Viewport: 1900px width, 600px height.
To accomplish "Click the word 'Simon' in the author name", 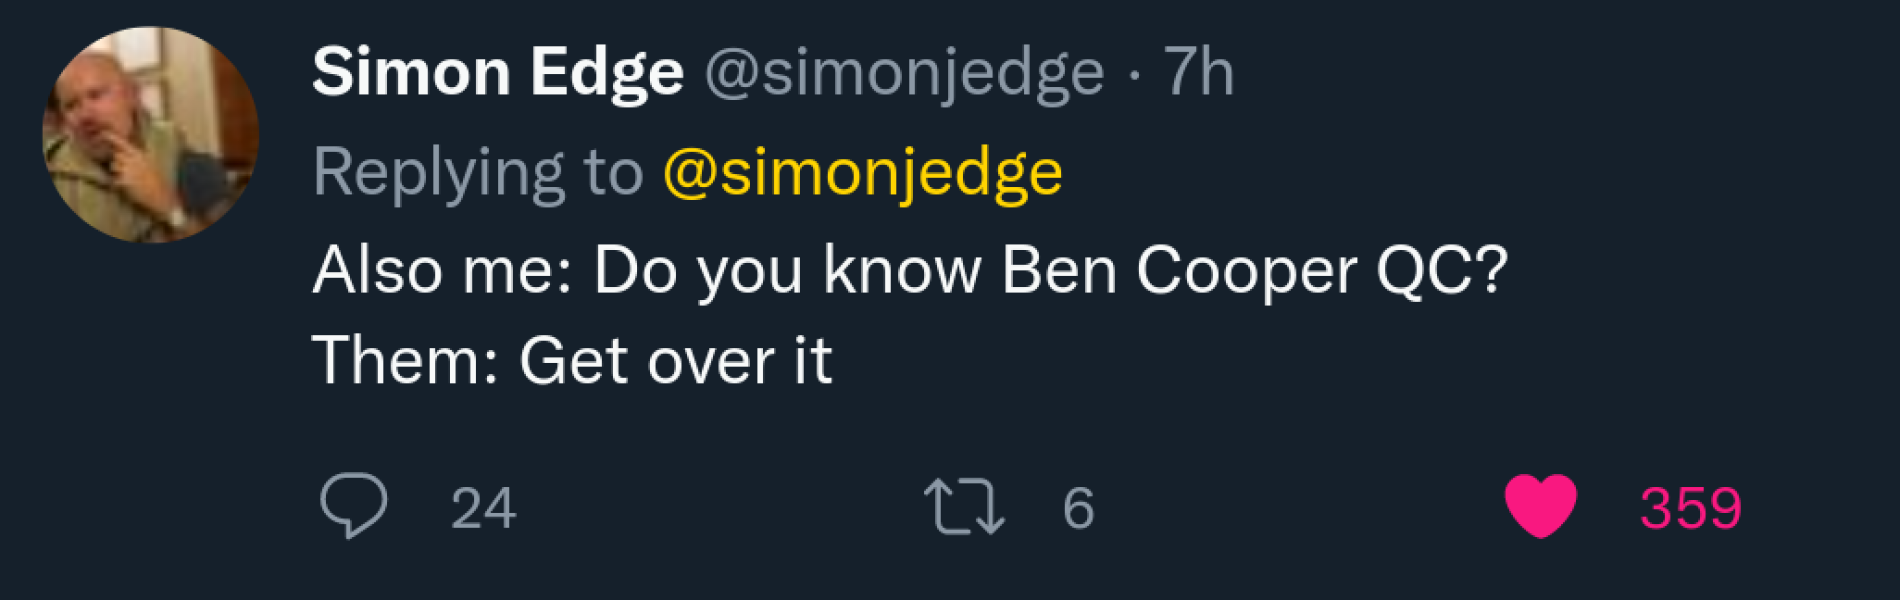I will click(411, 72).
